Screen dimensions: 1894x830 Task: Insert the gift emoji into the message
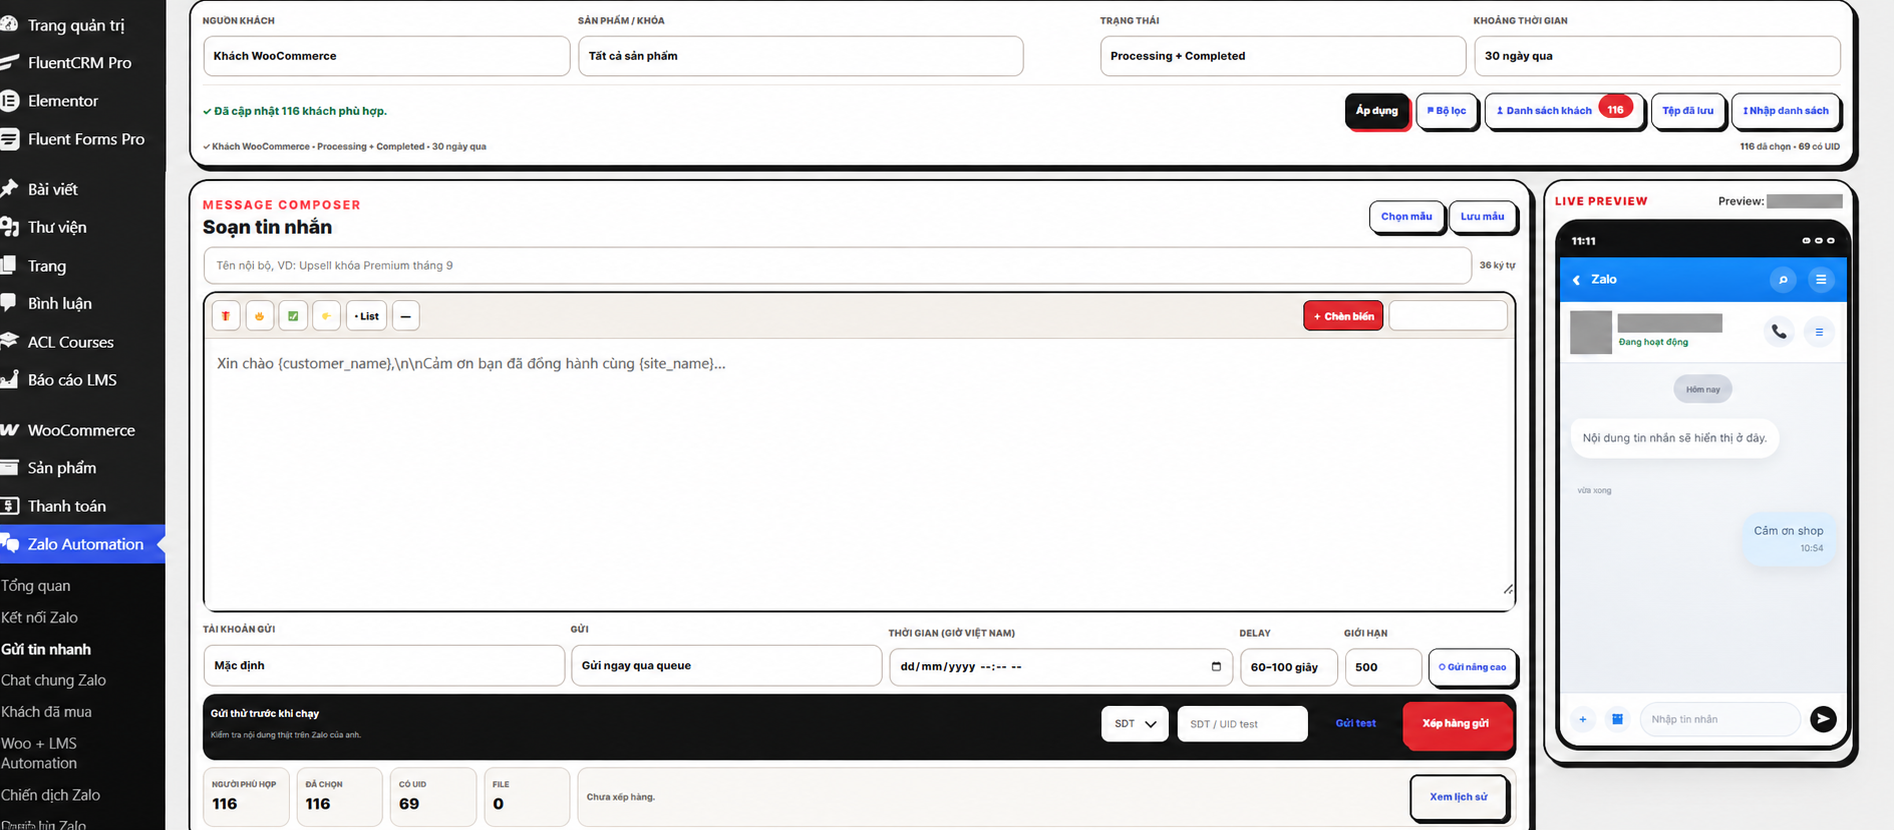pos(226,316)
